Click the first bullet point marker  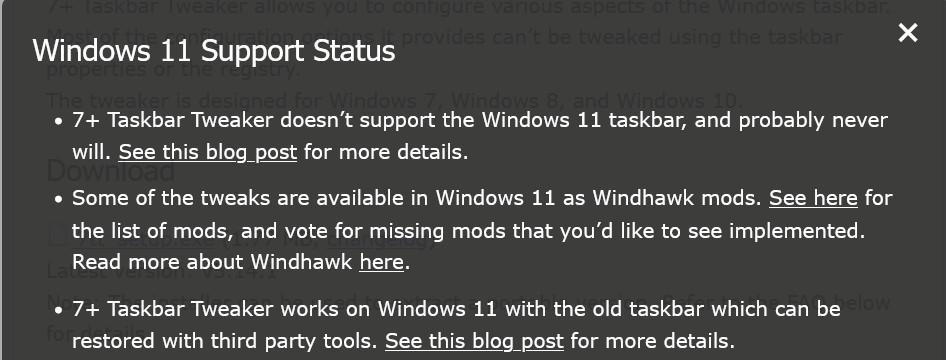(59, 121)
